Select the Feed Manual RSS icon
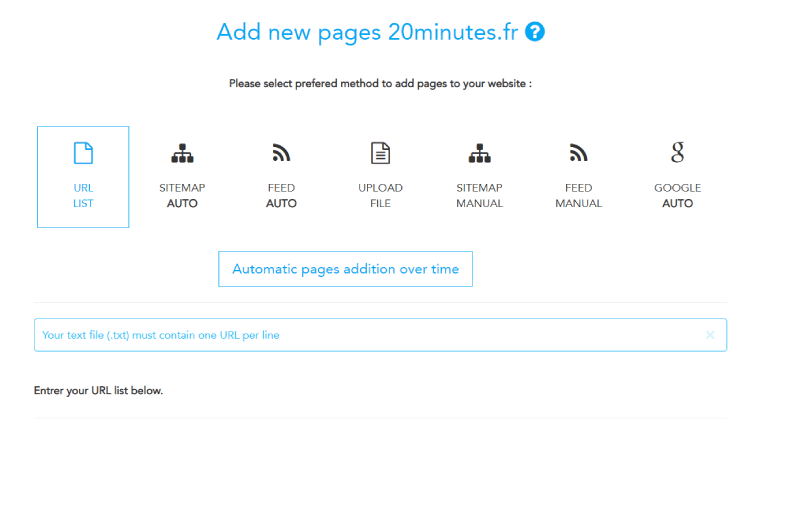This screenshot has height=530, width=800. tap(579, 153)
